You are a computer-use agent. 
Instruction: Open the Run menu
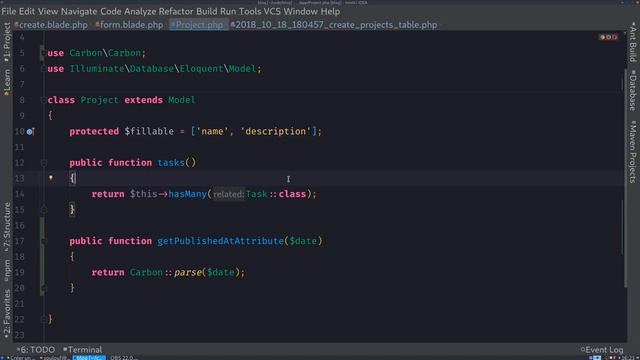[x=228, y=11]
